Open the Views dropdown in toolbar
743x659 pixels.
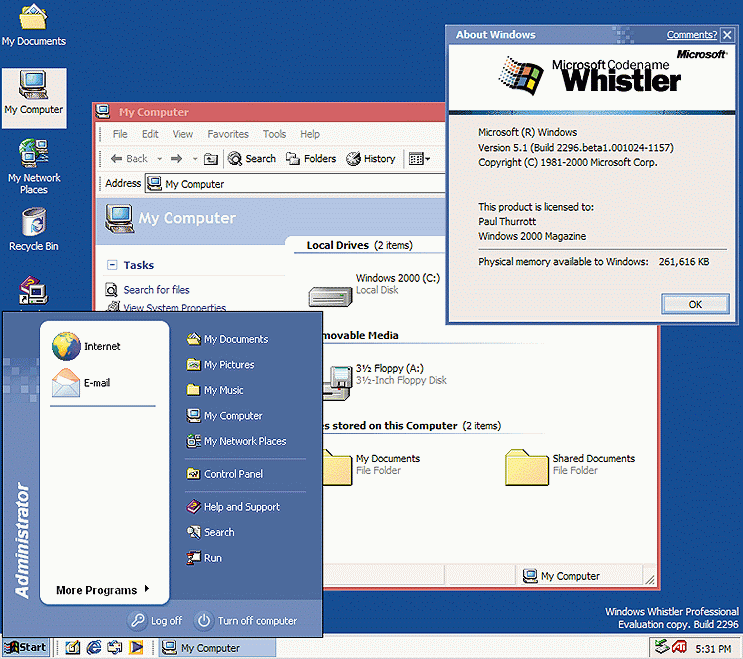(x=419, y=159)
